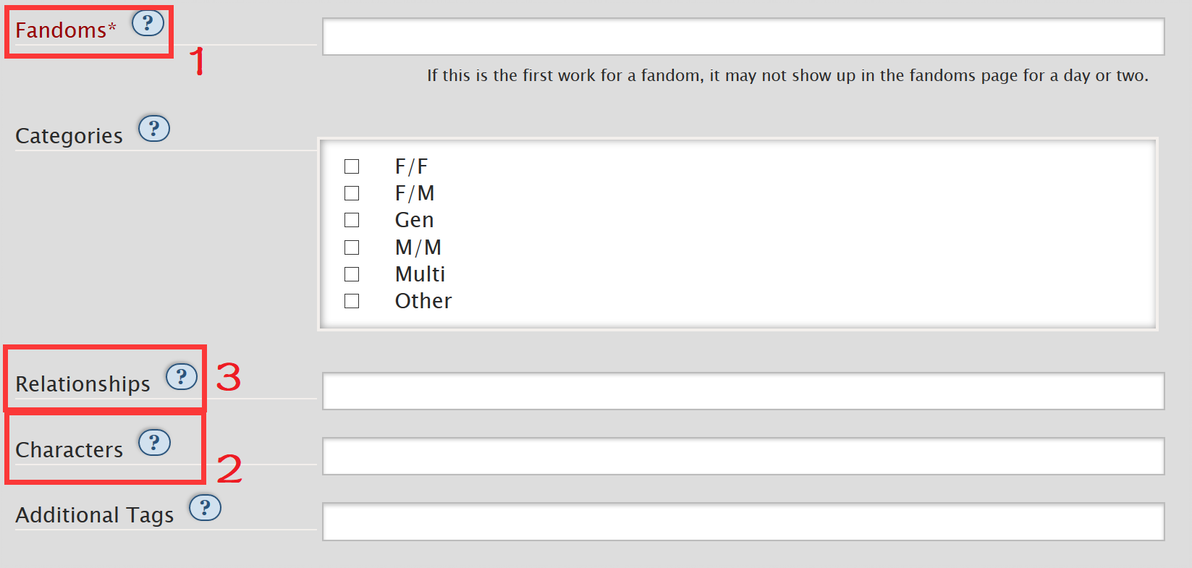This screenshot has height=568, width=1192.
Task: Enable the F/M category checkbox
Action: click(352, 193)
